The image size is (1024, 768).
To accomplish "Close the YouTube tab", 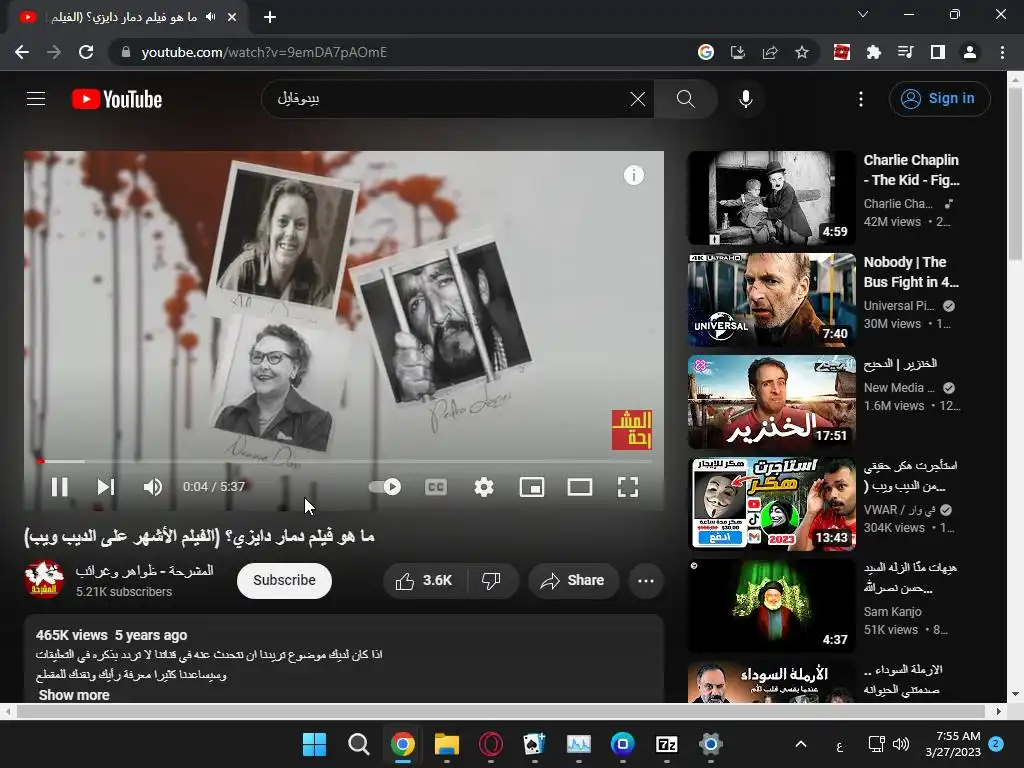I will pos(232,17).
